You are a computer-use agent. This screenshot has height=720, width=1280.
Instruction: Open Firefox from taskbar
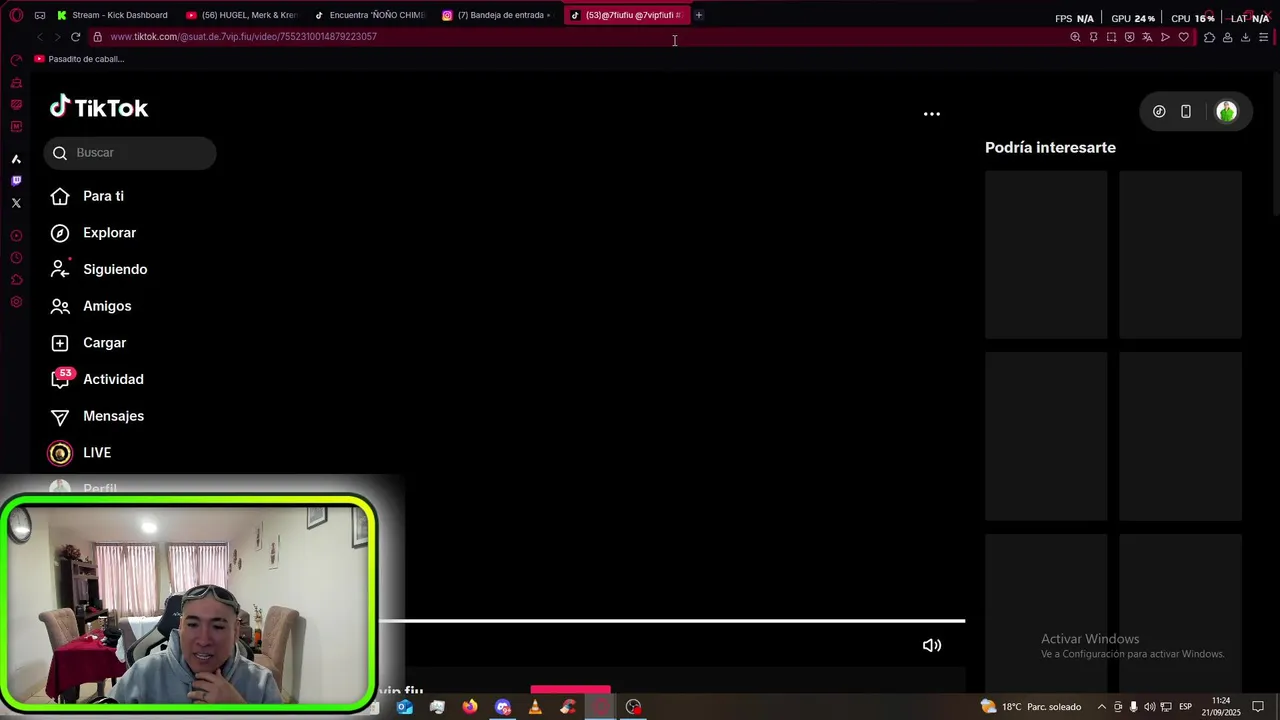tap(470, 707)
